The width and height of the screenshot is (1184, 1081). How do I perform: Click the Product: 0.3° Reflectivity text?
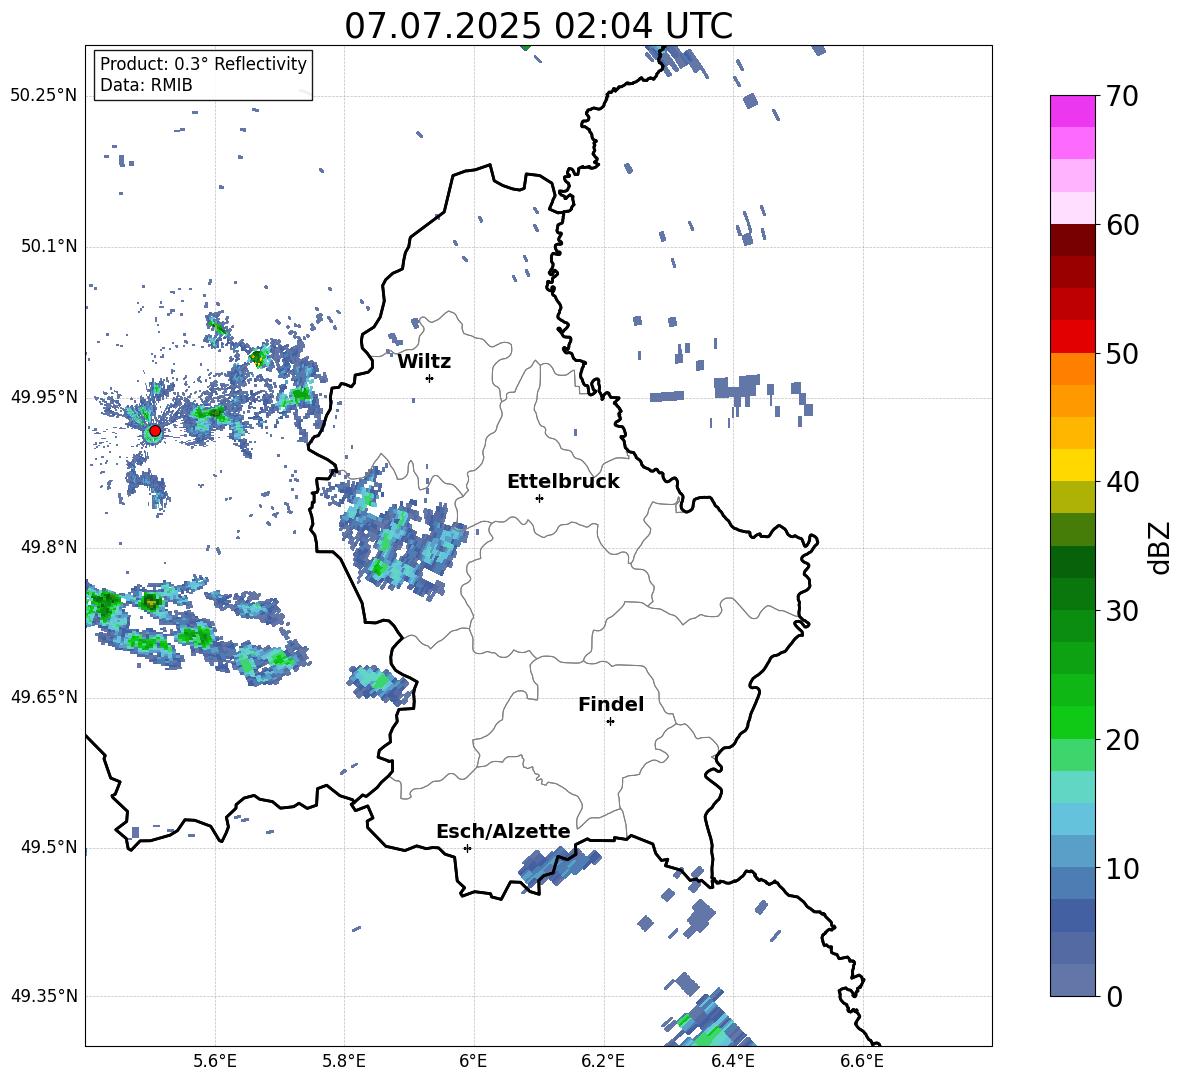[x=203, y=64]
